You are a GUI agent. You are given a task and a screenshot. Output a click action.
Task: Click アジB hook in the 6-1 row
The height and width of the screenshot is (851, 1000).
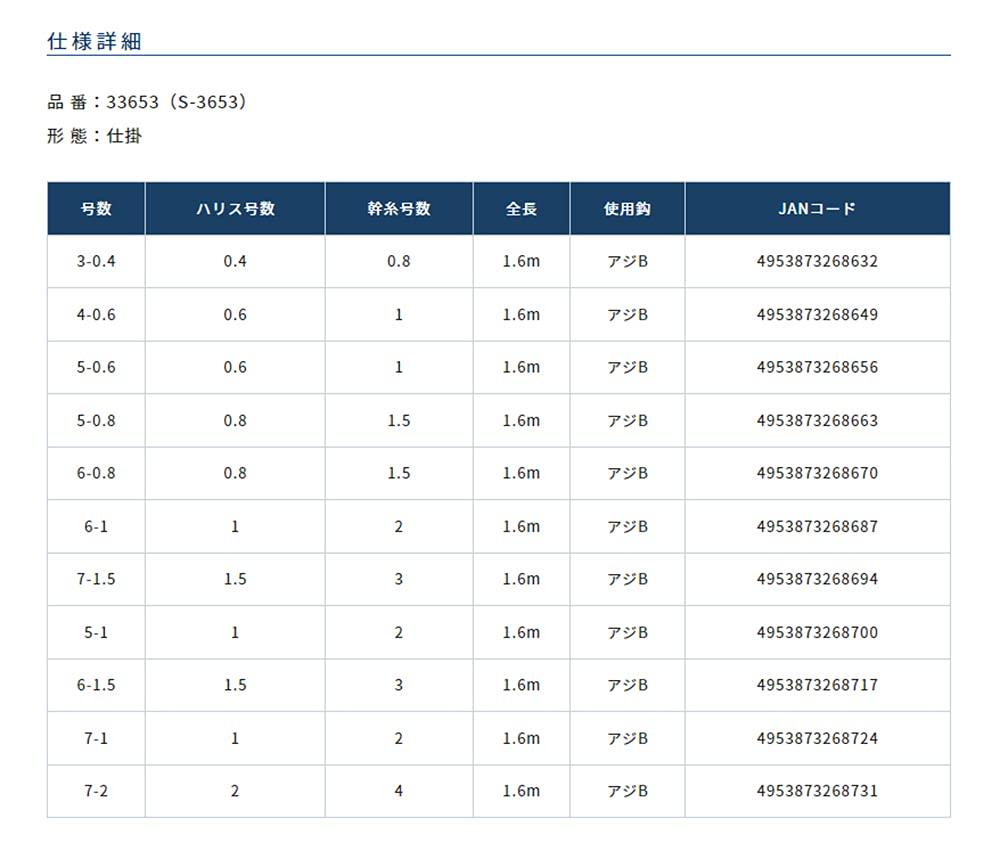coord(628,526)
